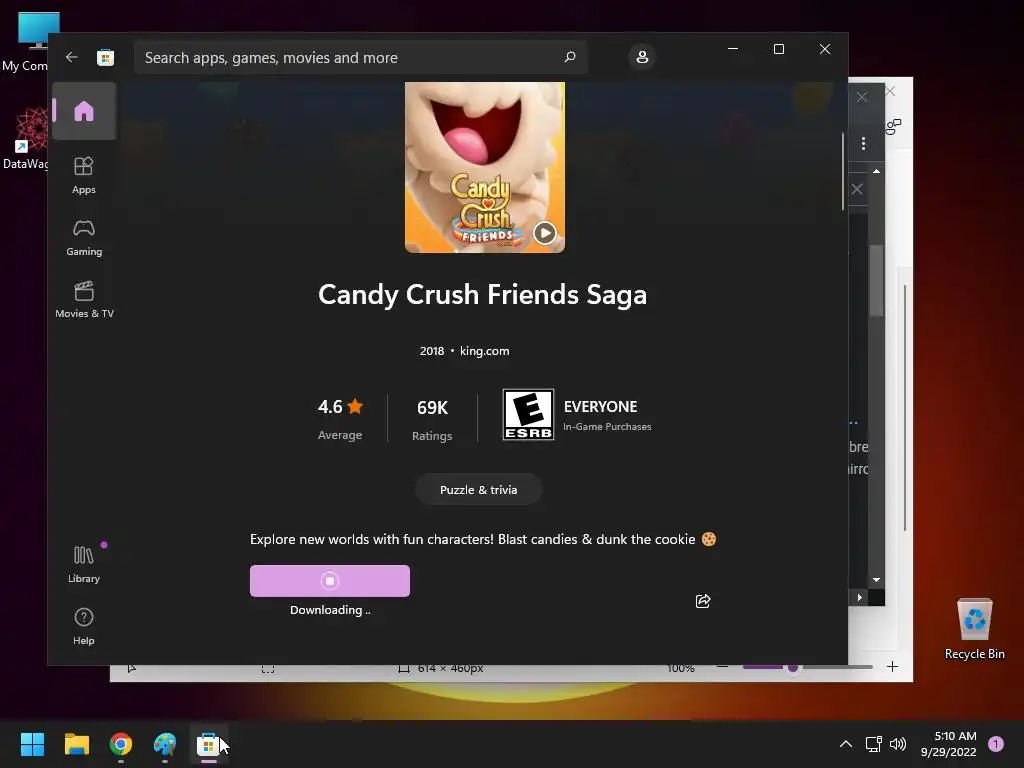
Task: Open the Windows Start menu
Action: pyautogui.click(x=32, y=744)
